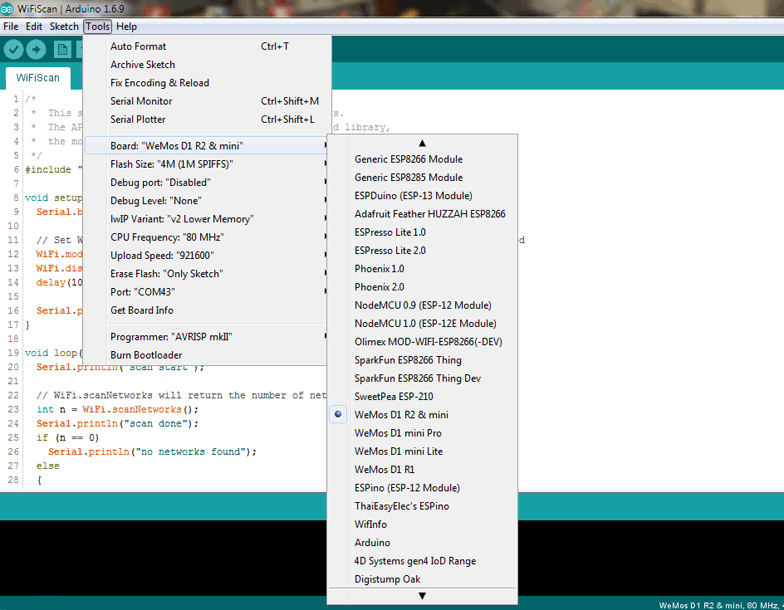The height and width of the screenshot is (610, 784).
Task: Choose Fix Encoding & Reload
Action: click(x=208, y=82)
